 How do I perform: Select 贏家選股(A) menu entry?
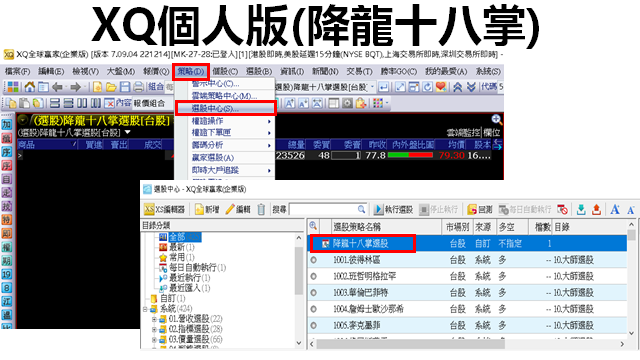coord(213,158)
